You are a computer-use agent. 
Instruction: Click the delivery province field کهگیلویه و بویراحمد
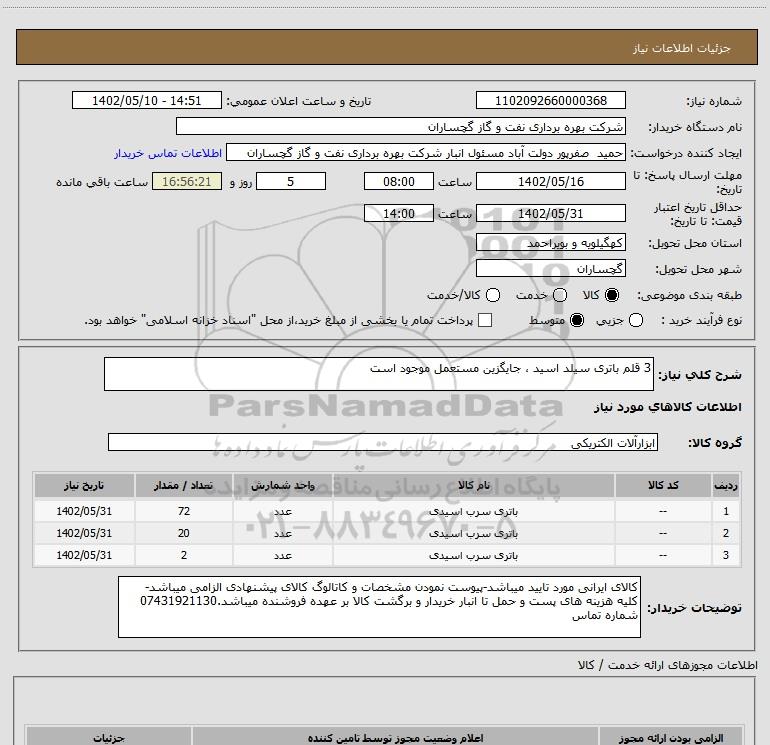550,243
